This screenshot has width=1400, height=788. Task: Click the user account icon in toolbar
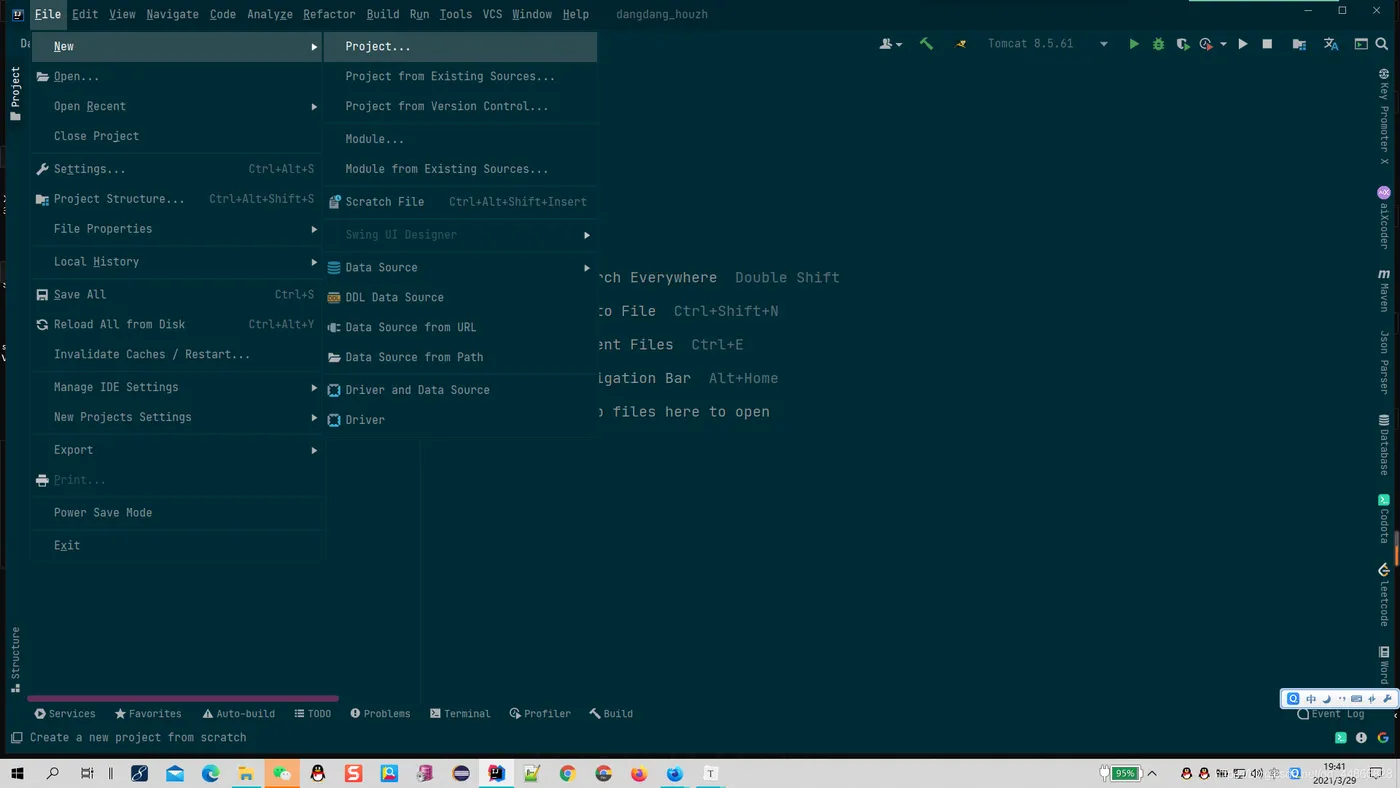pos(890,44)
